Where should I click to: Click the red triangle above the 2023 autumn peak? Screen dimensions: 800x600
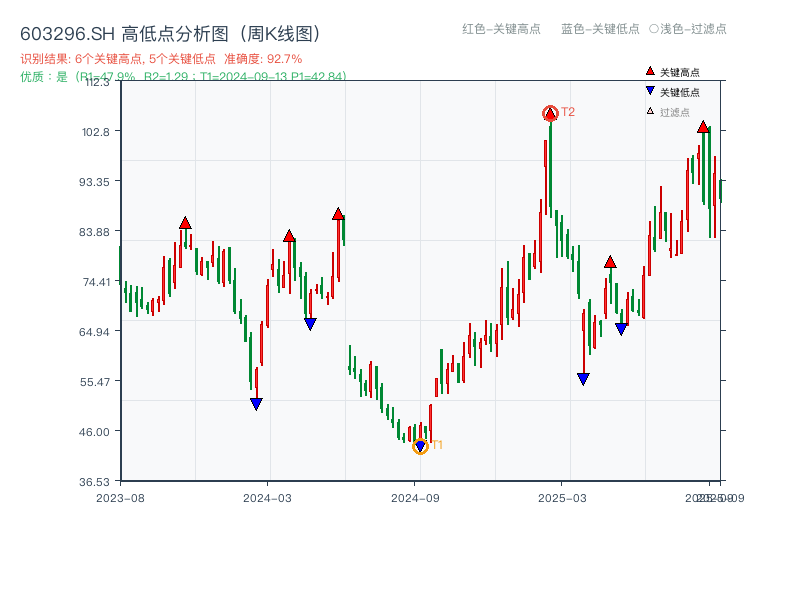184,221
